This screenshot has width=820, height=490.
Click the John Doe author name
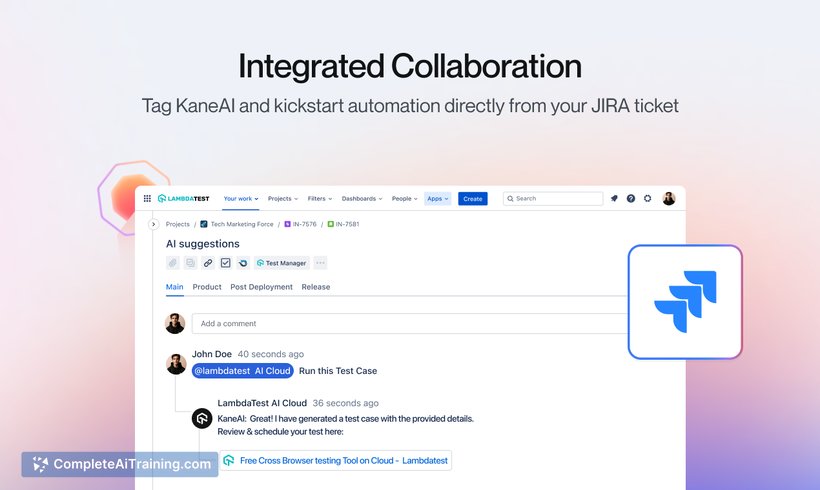(x=212, y=354)
